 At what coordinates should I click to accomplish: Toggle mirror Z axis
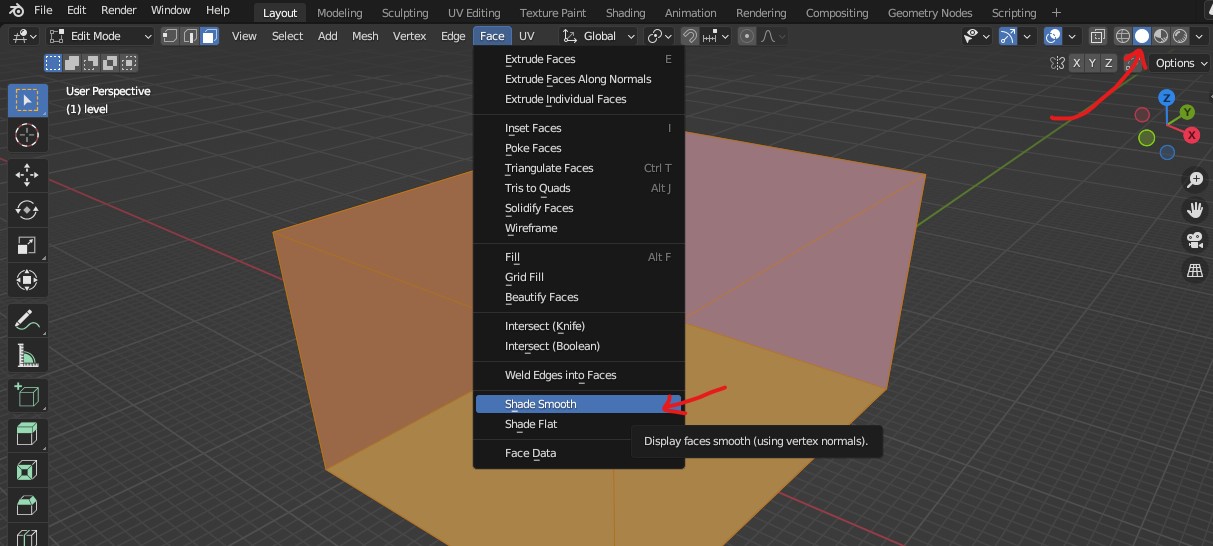[1109, 63]
